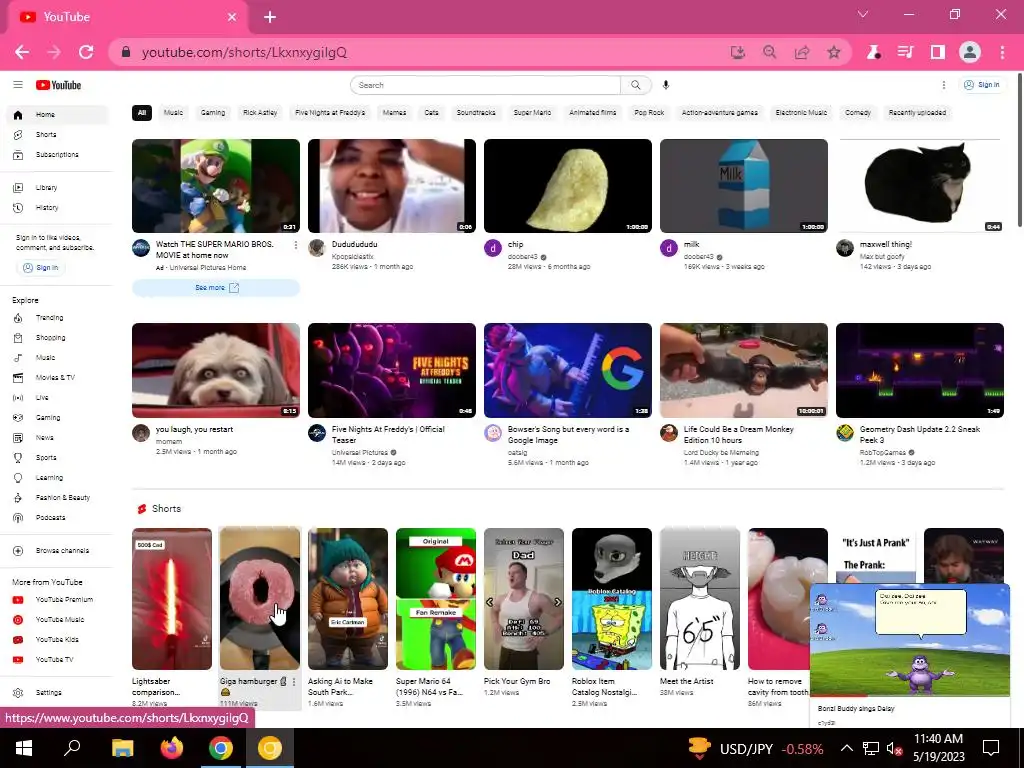Open a new browser tab

(x=270, y=17)
